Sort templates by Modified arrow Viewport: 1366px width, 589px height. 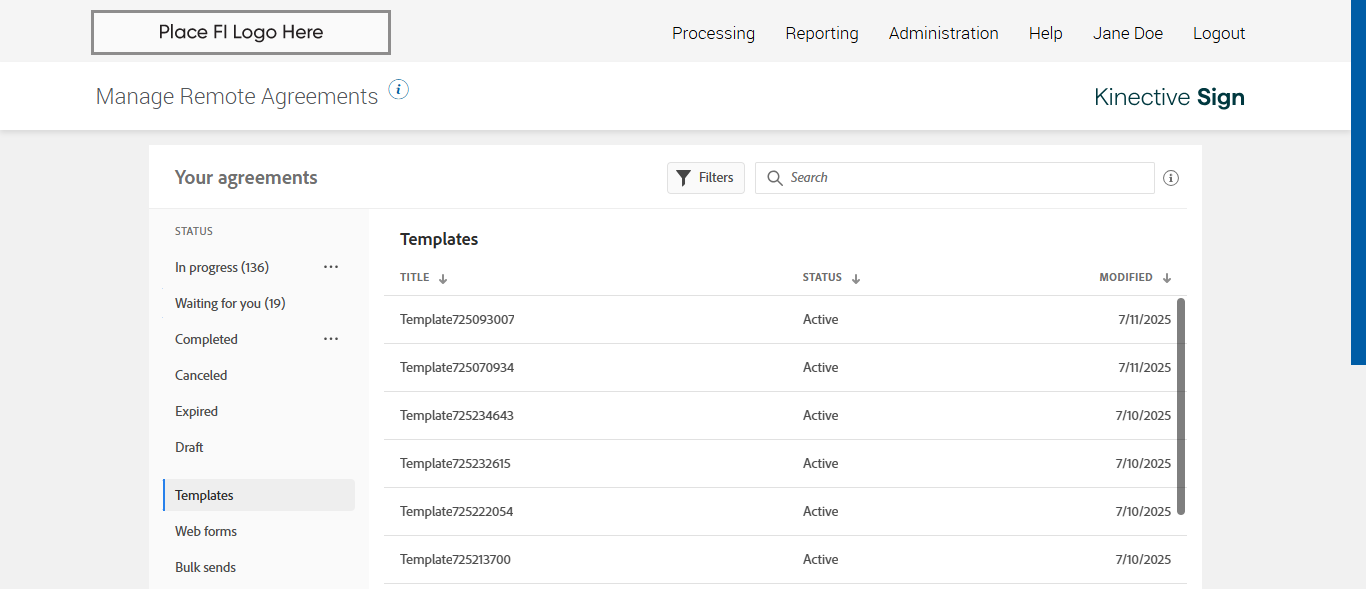click(x=1167, y=278)
